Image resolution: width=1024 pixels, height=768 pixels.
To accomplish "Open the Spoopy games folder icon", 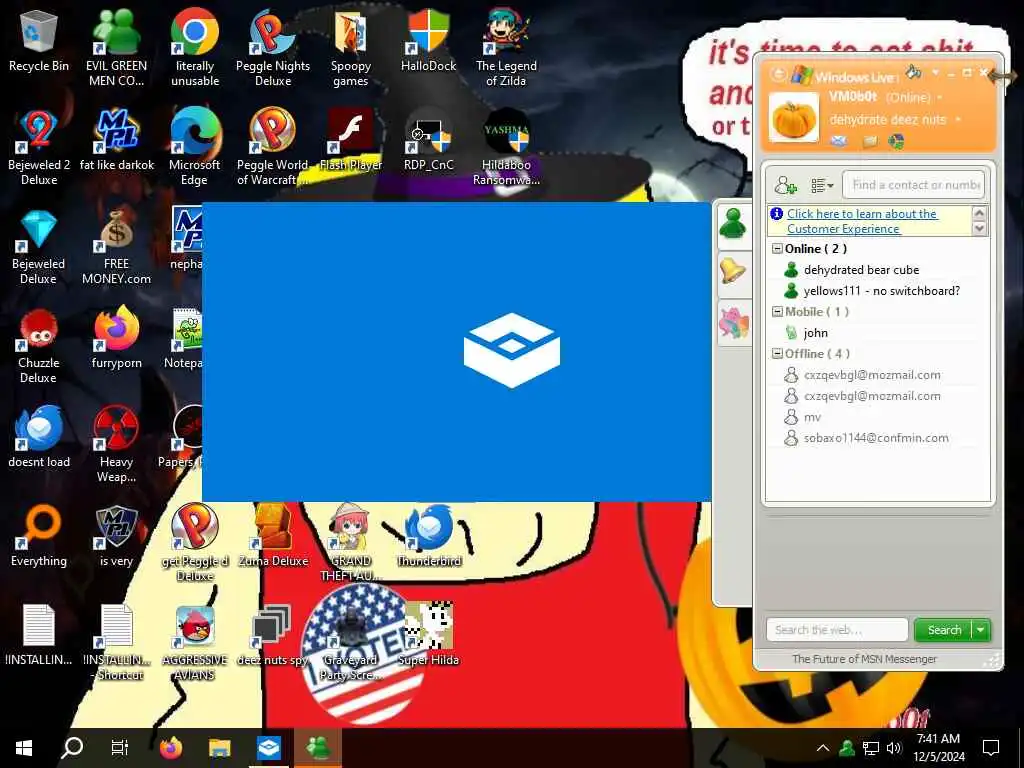I will [x=351, y=49].
